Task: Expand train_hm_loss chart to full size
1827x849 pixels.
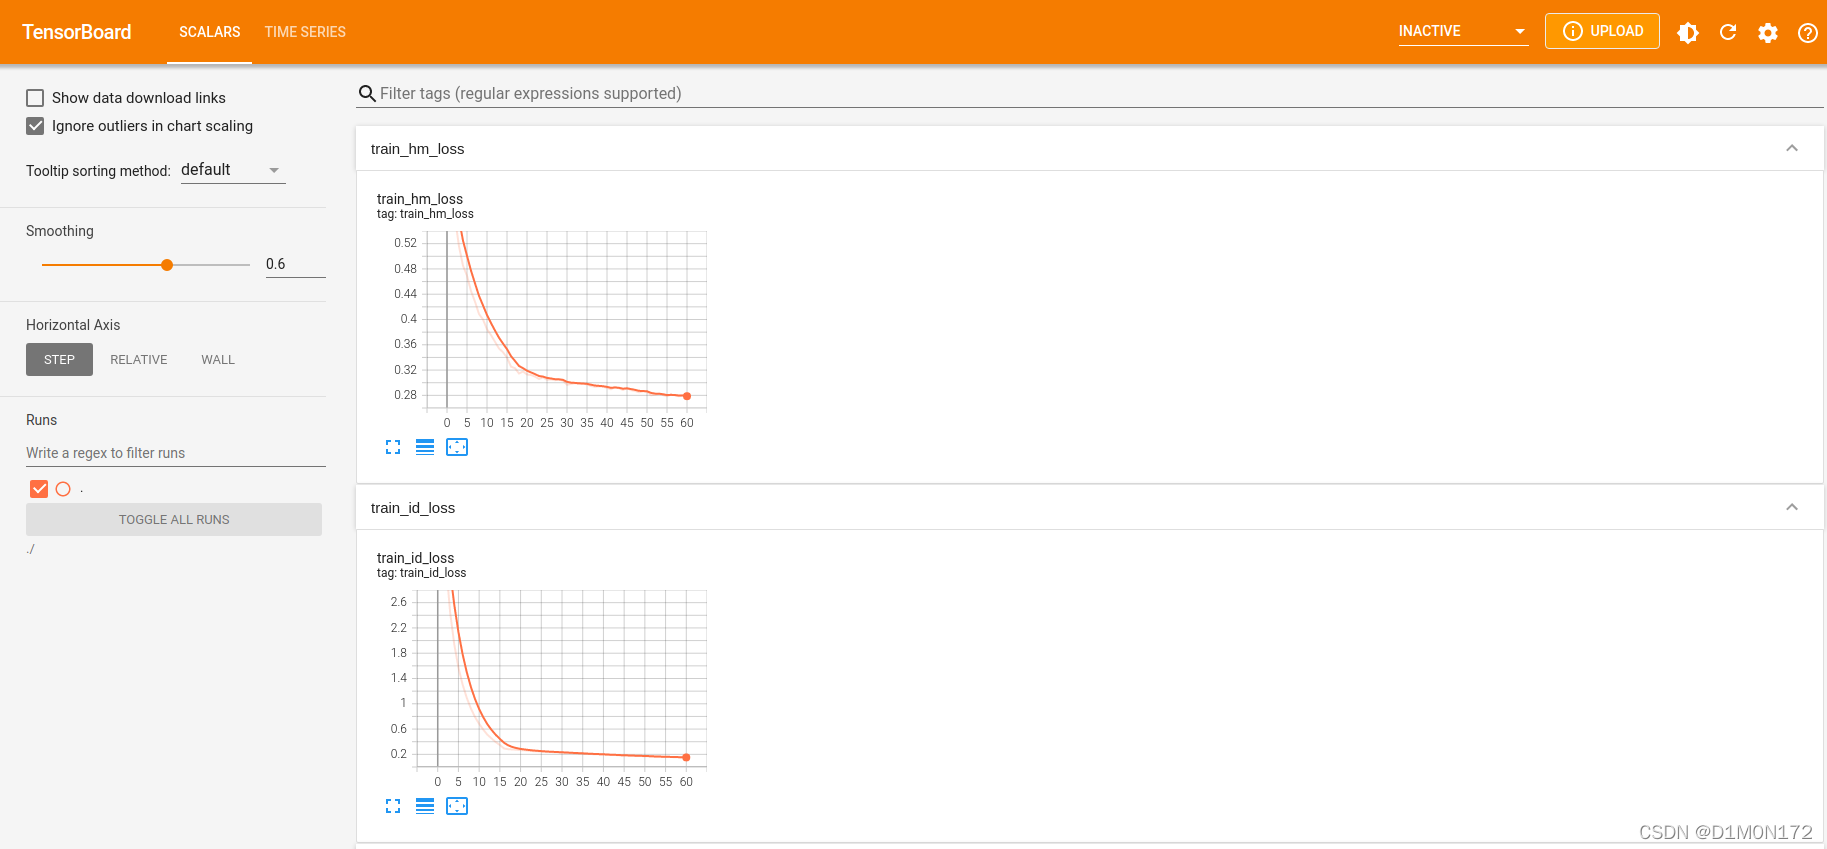Action: pyautogui.click(x=393, y=447)
